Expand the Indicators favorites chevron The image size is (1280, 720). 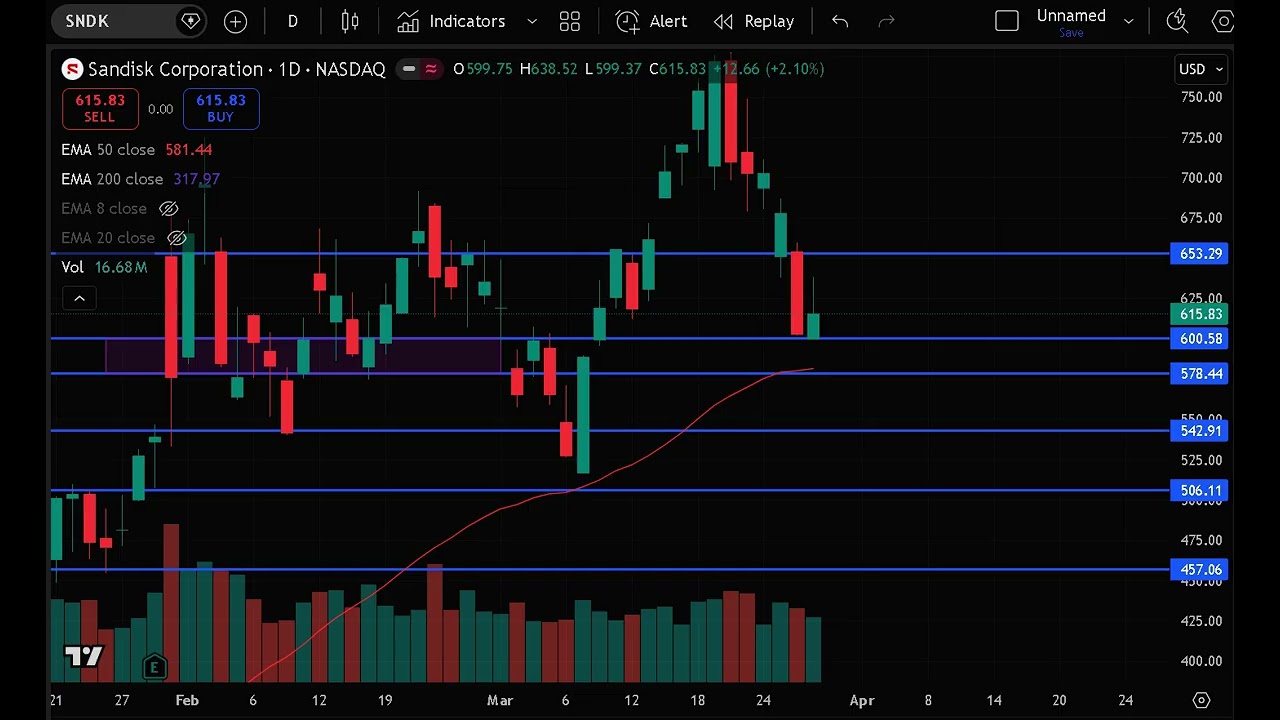[532, 21]
